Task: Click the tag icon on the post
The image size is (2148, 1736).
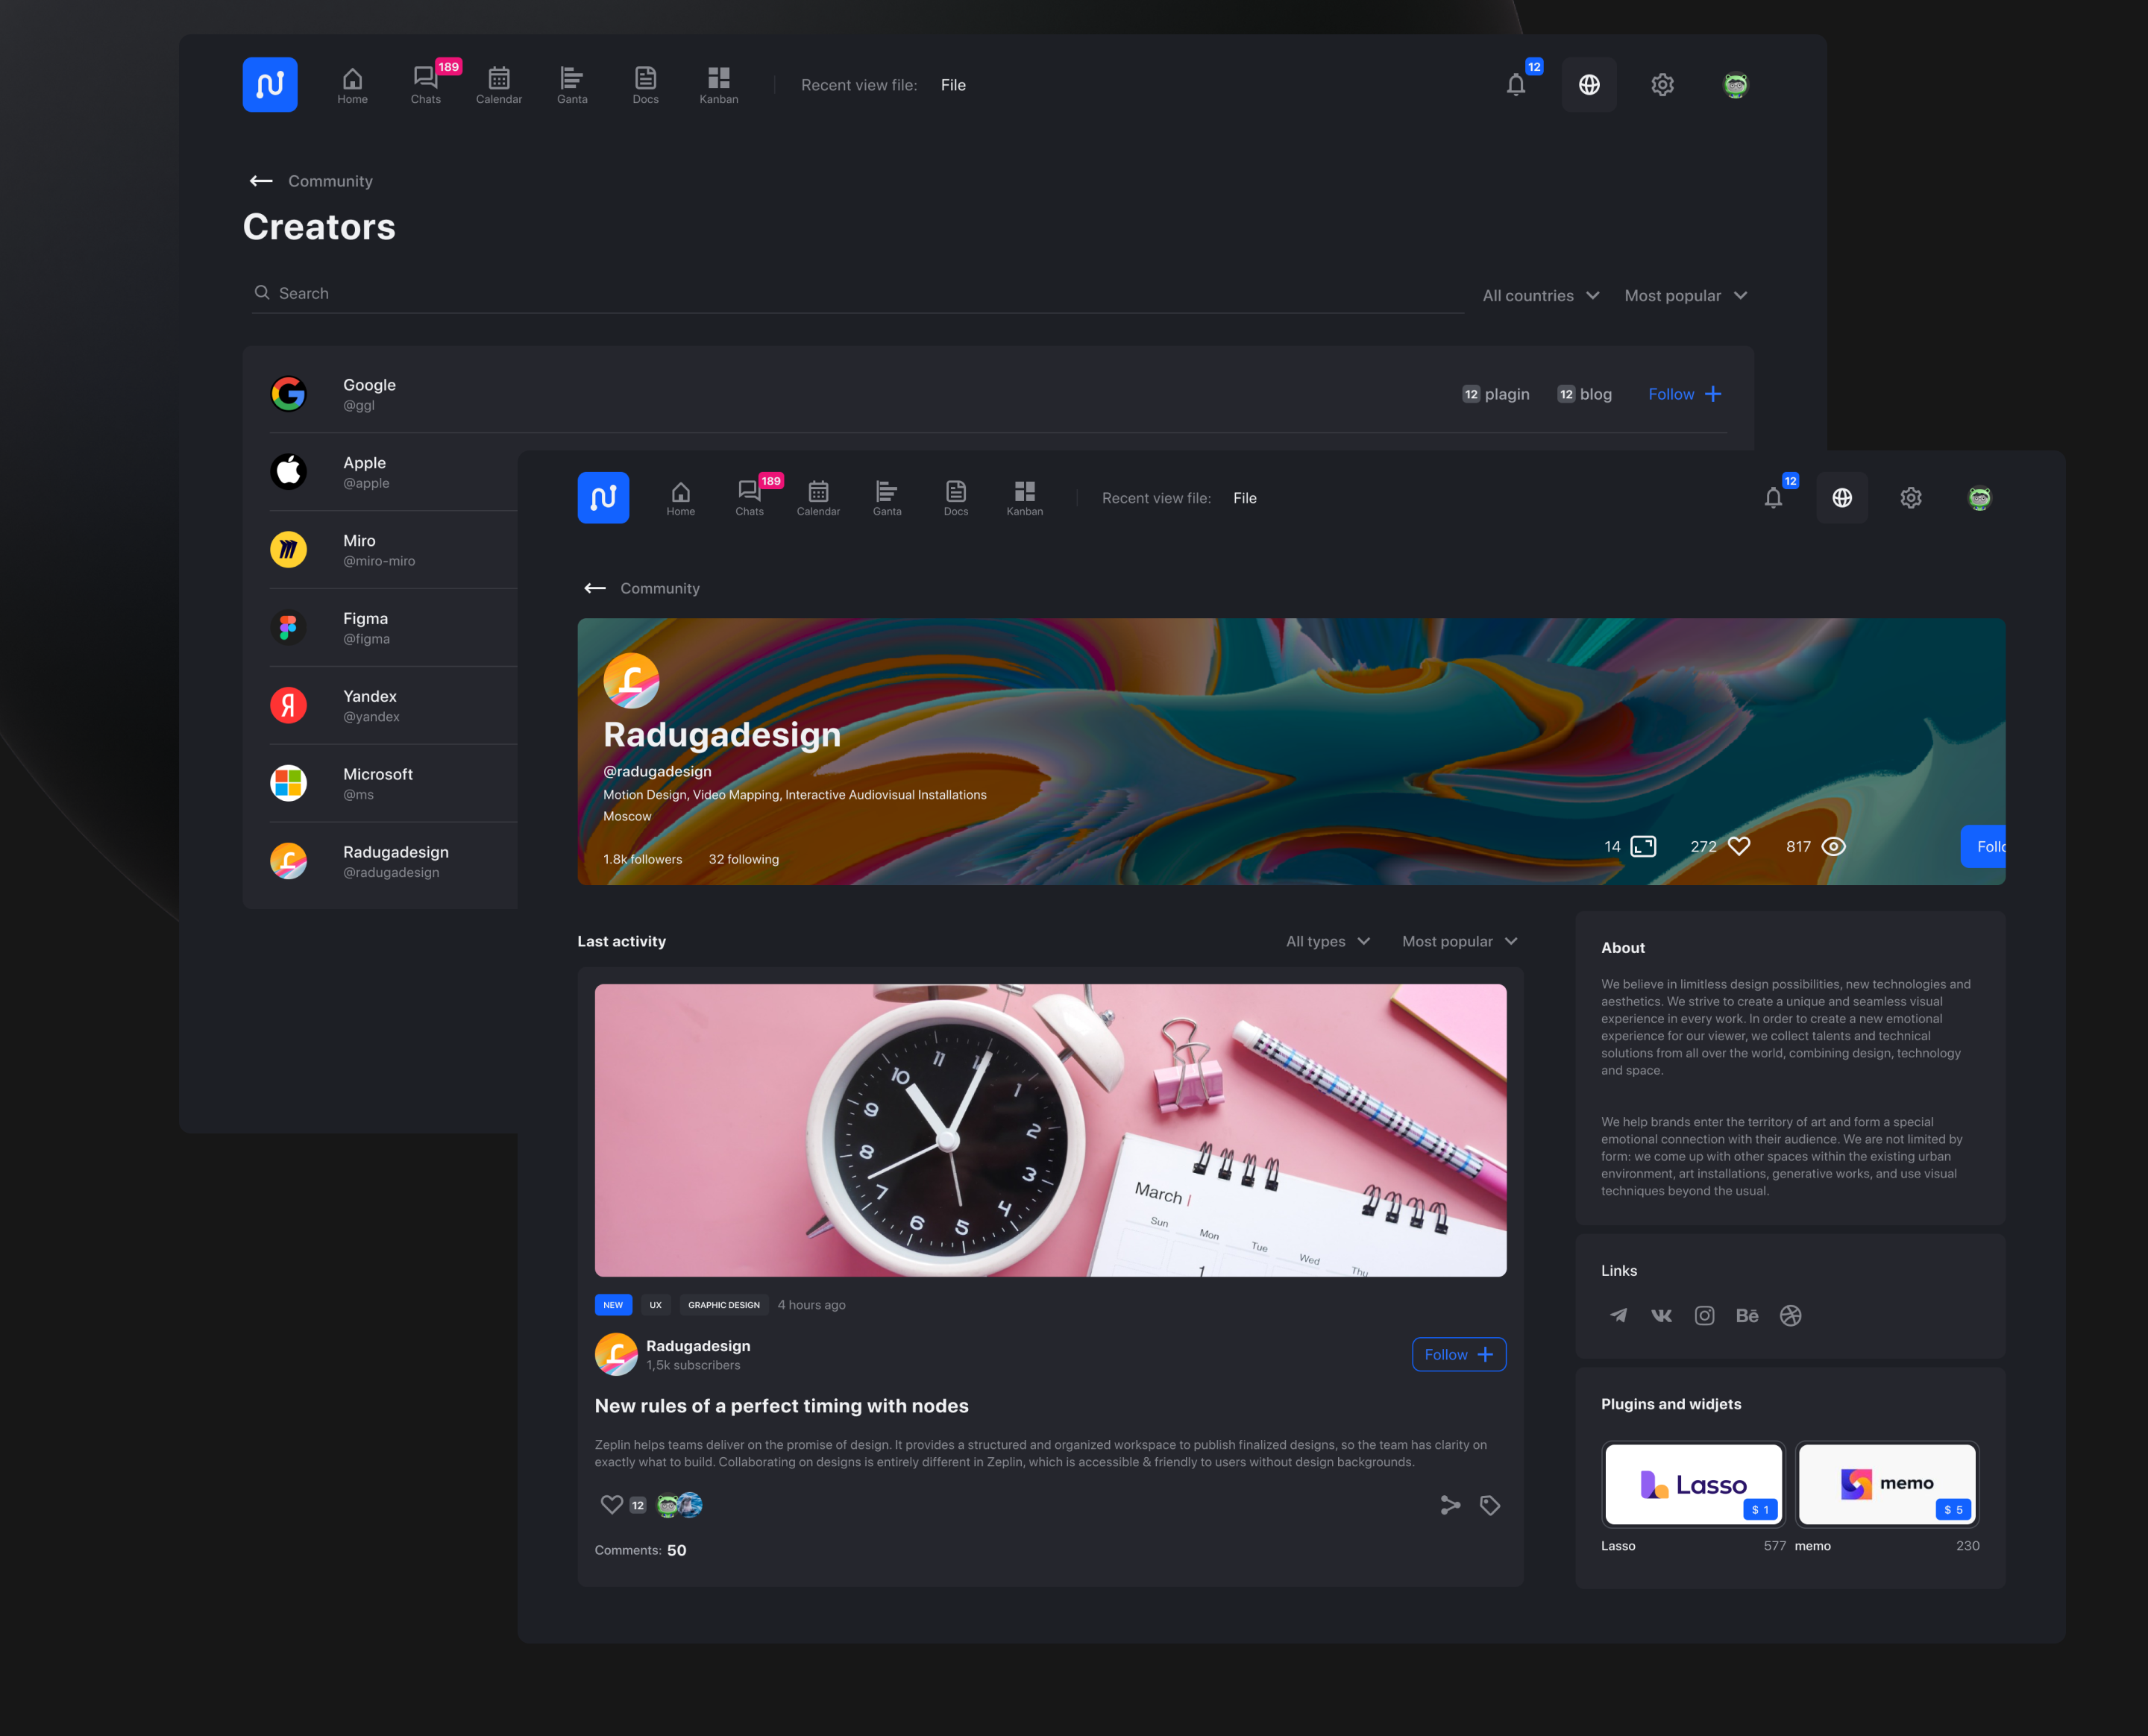Action: pyautogui.click(x=1490, y=1505)
